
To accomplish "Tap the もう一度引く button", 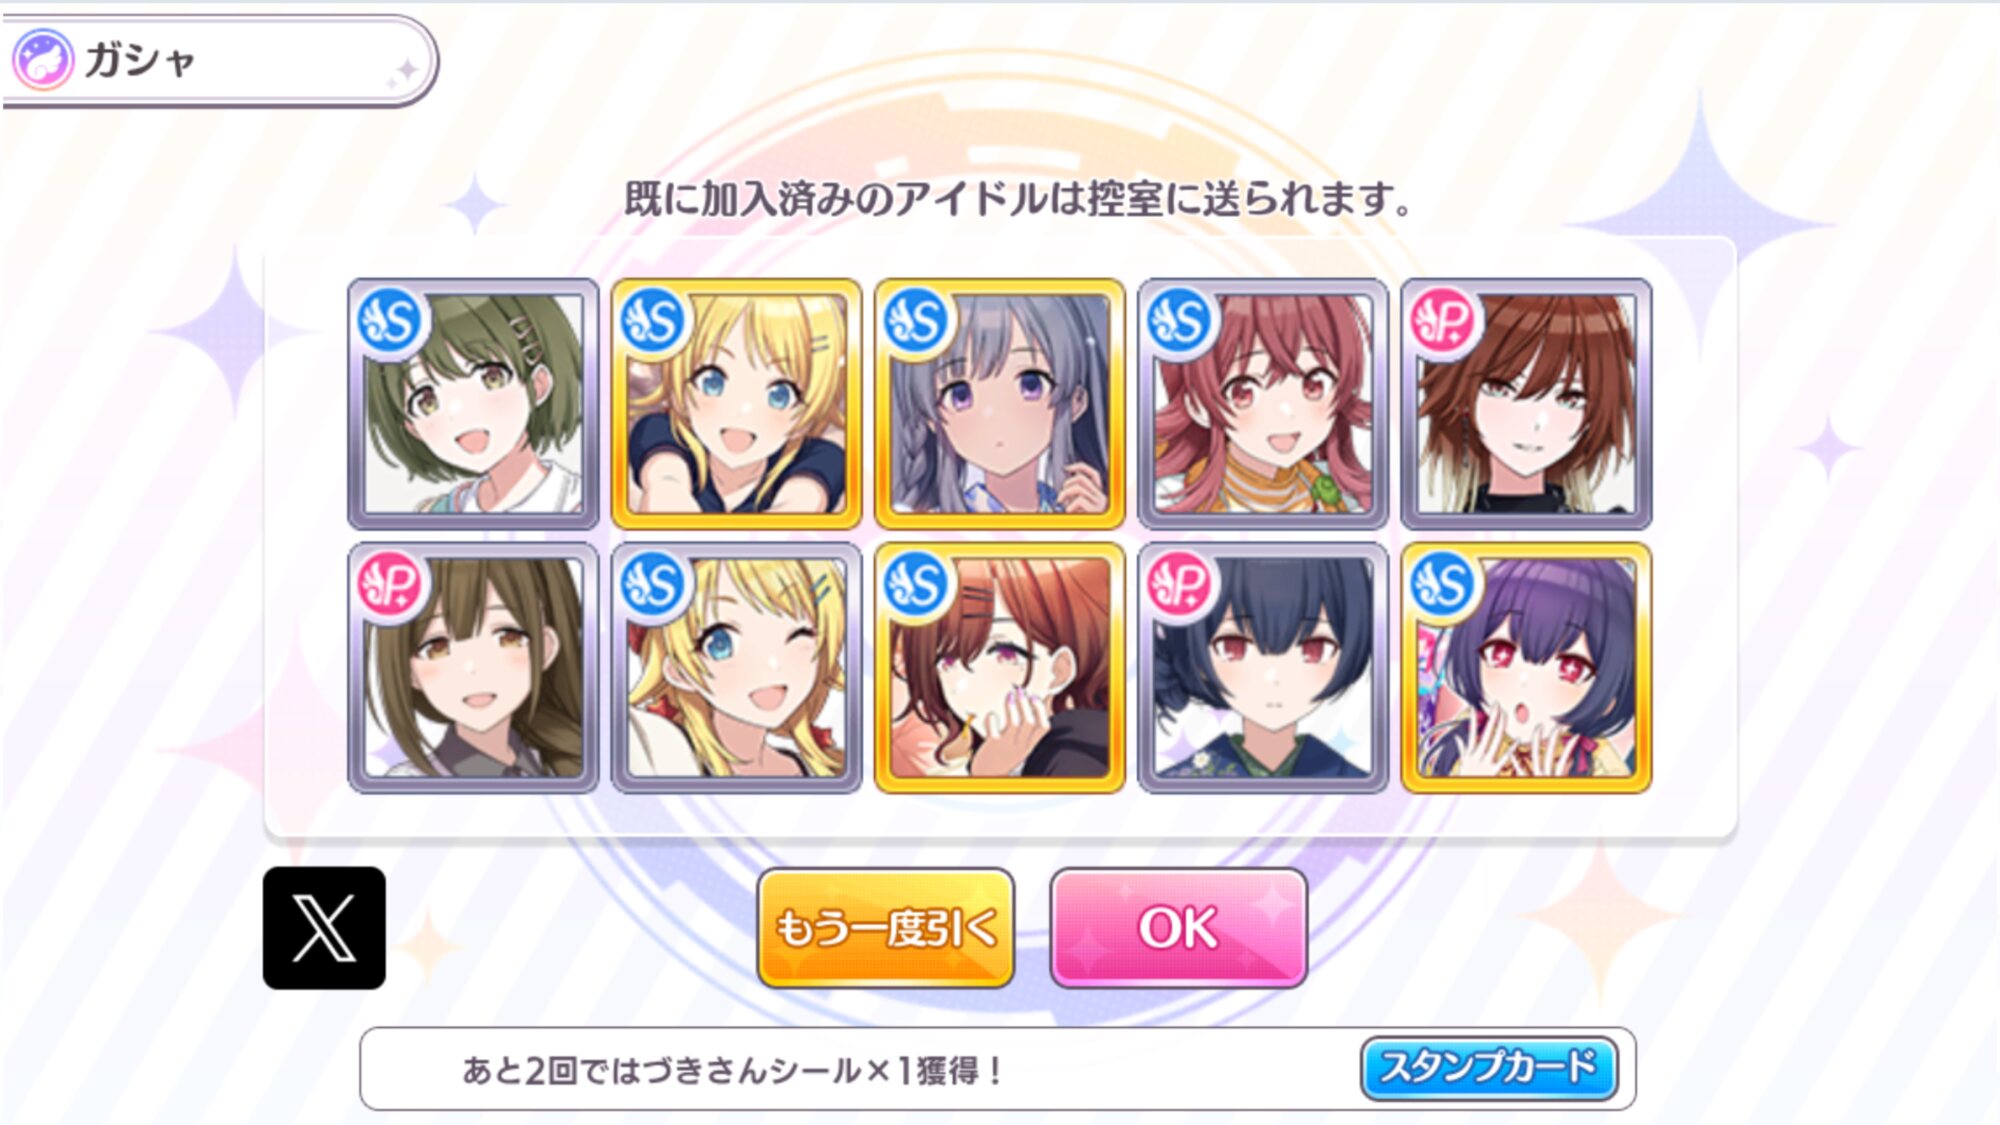I will [886, 928].
